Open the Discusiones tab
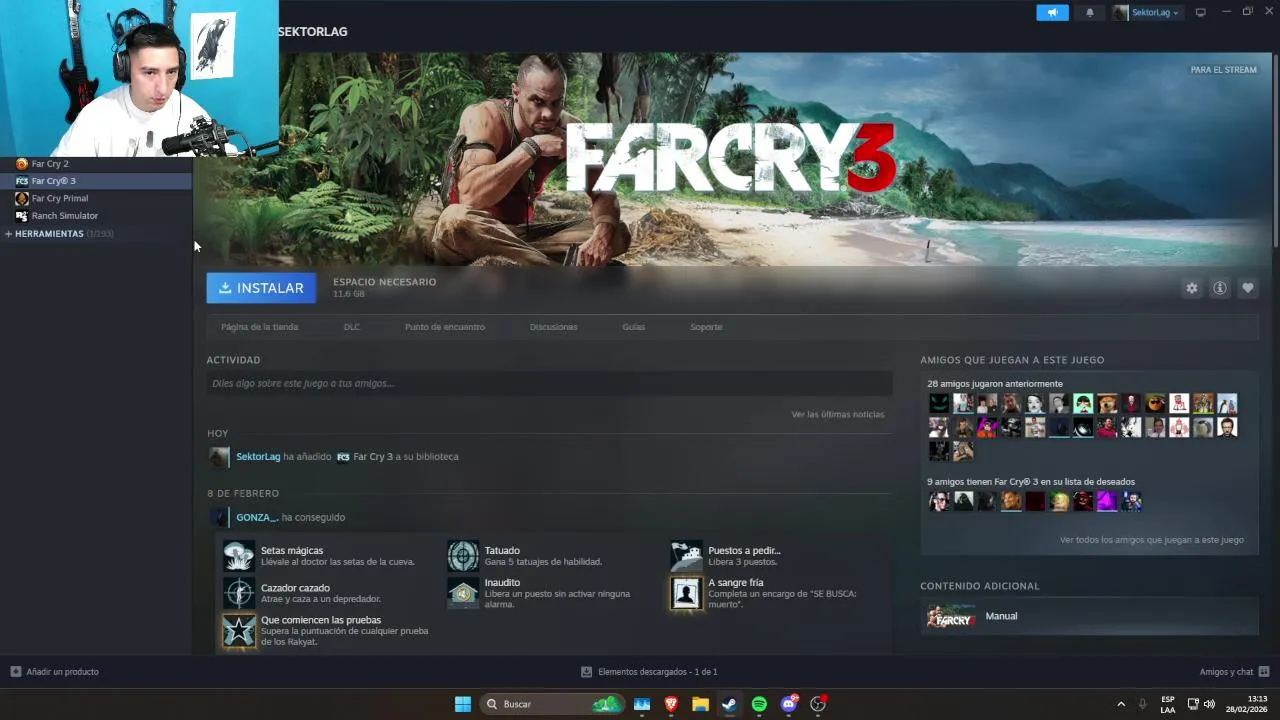The image size is (1280, 720). coord(554,327)
